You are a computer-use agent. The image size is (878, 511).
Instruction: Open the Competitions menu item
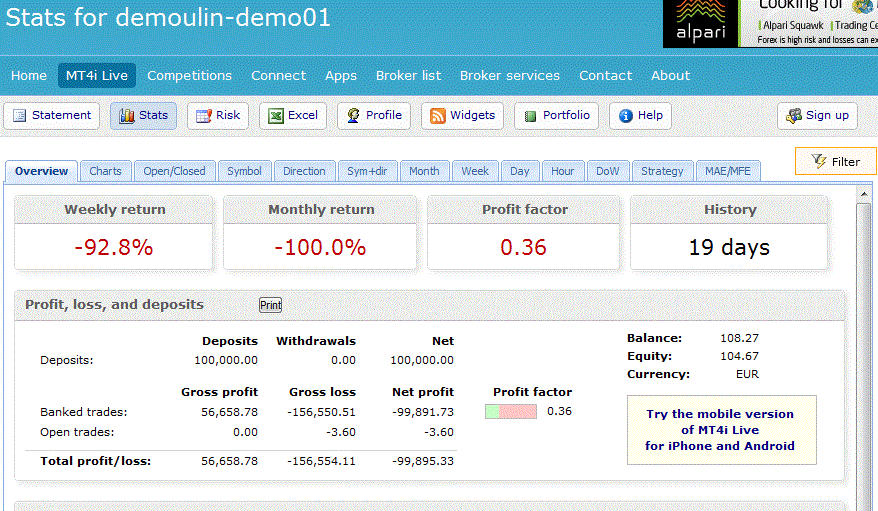(189, 75)
